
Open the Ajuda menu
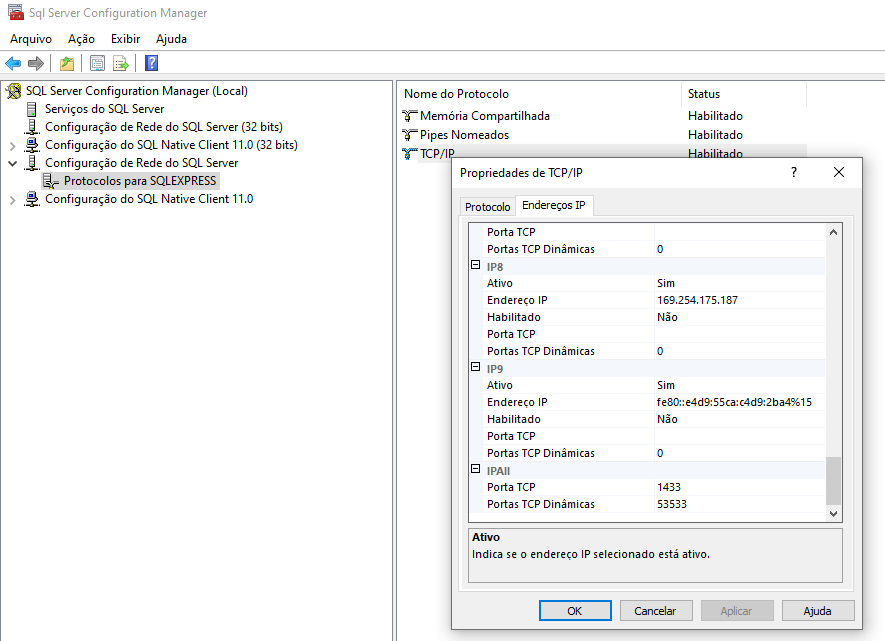click(x=172, y=39)
